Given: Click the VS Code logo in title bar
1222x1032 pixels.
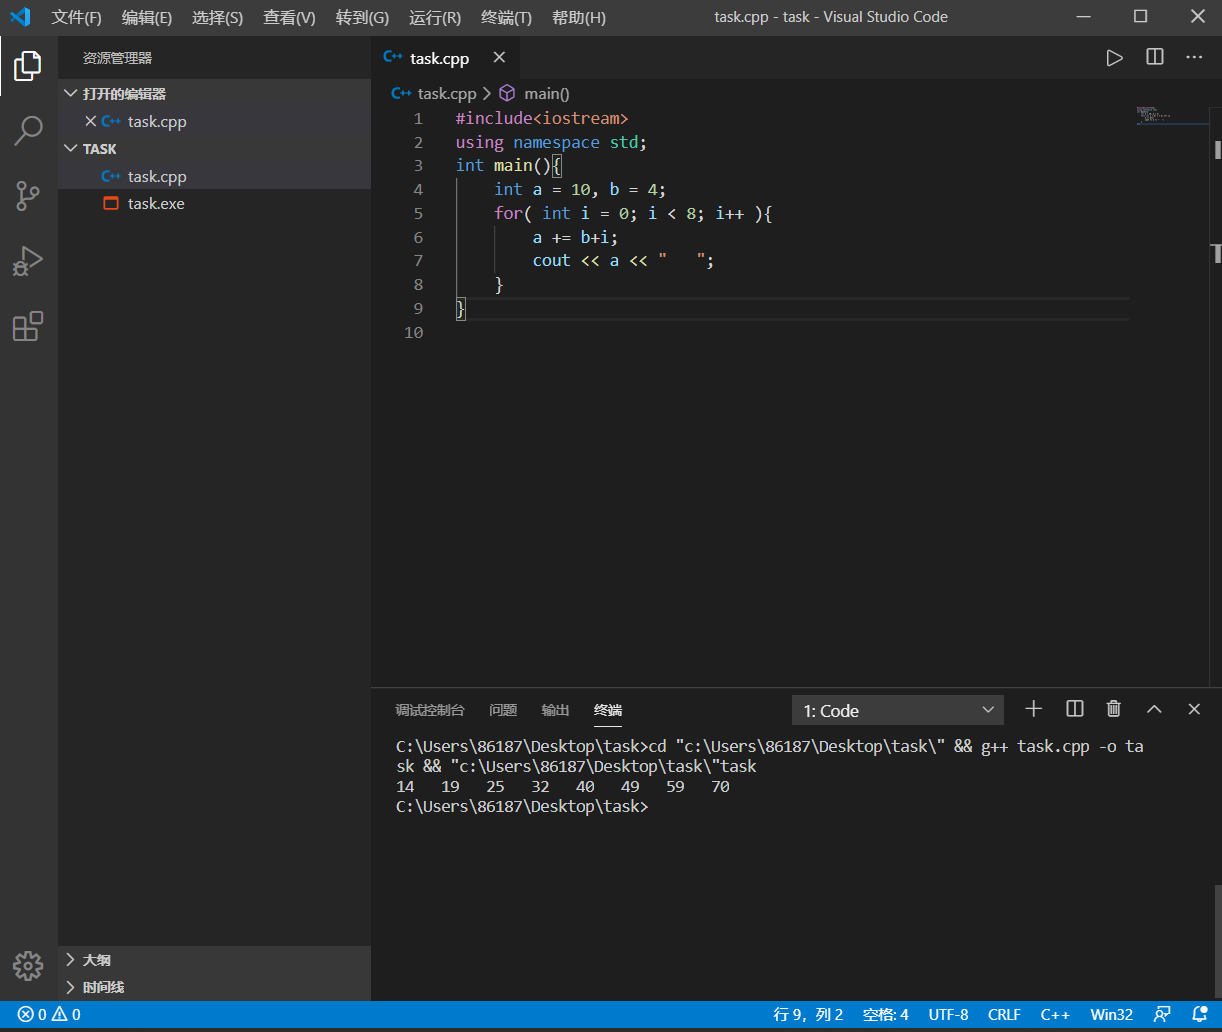Looking at the screenshot, I should 20,17.
